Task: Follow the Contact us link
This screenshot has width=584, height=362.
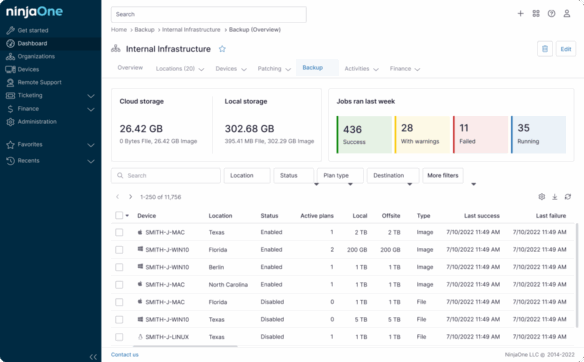Action: coord(125,355)
